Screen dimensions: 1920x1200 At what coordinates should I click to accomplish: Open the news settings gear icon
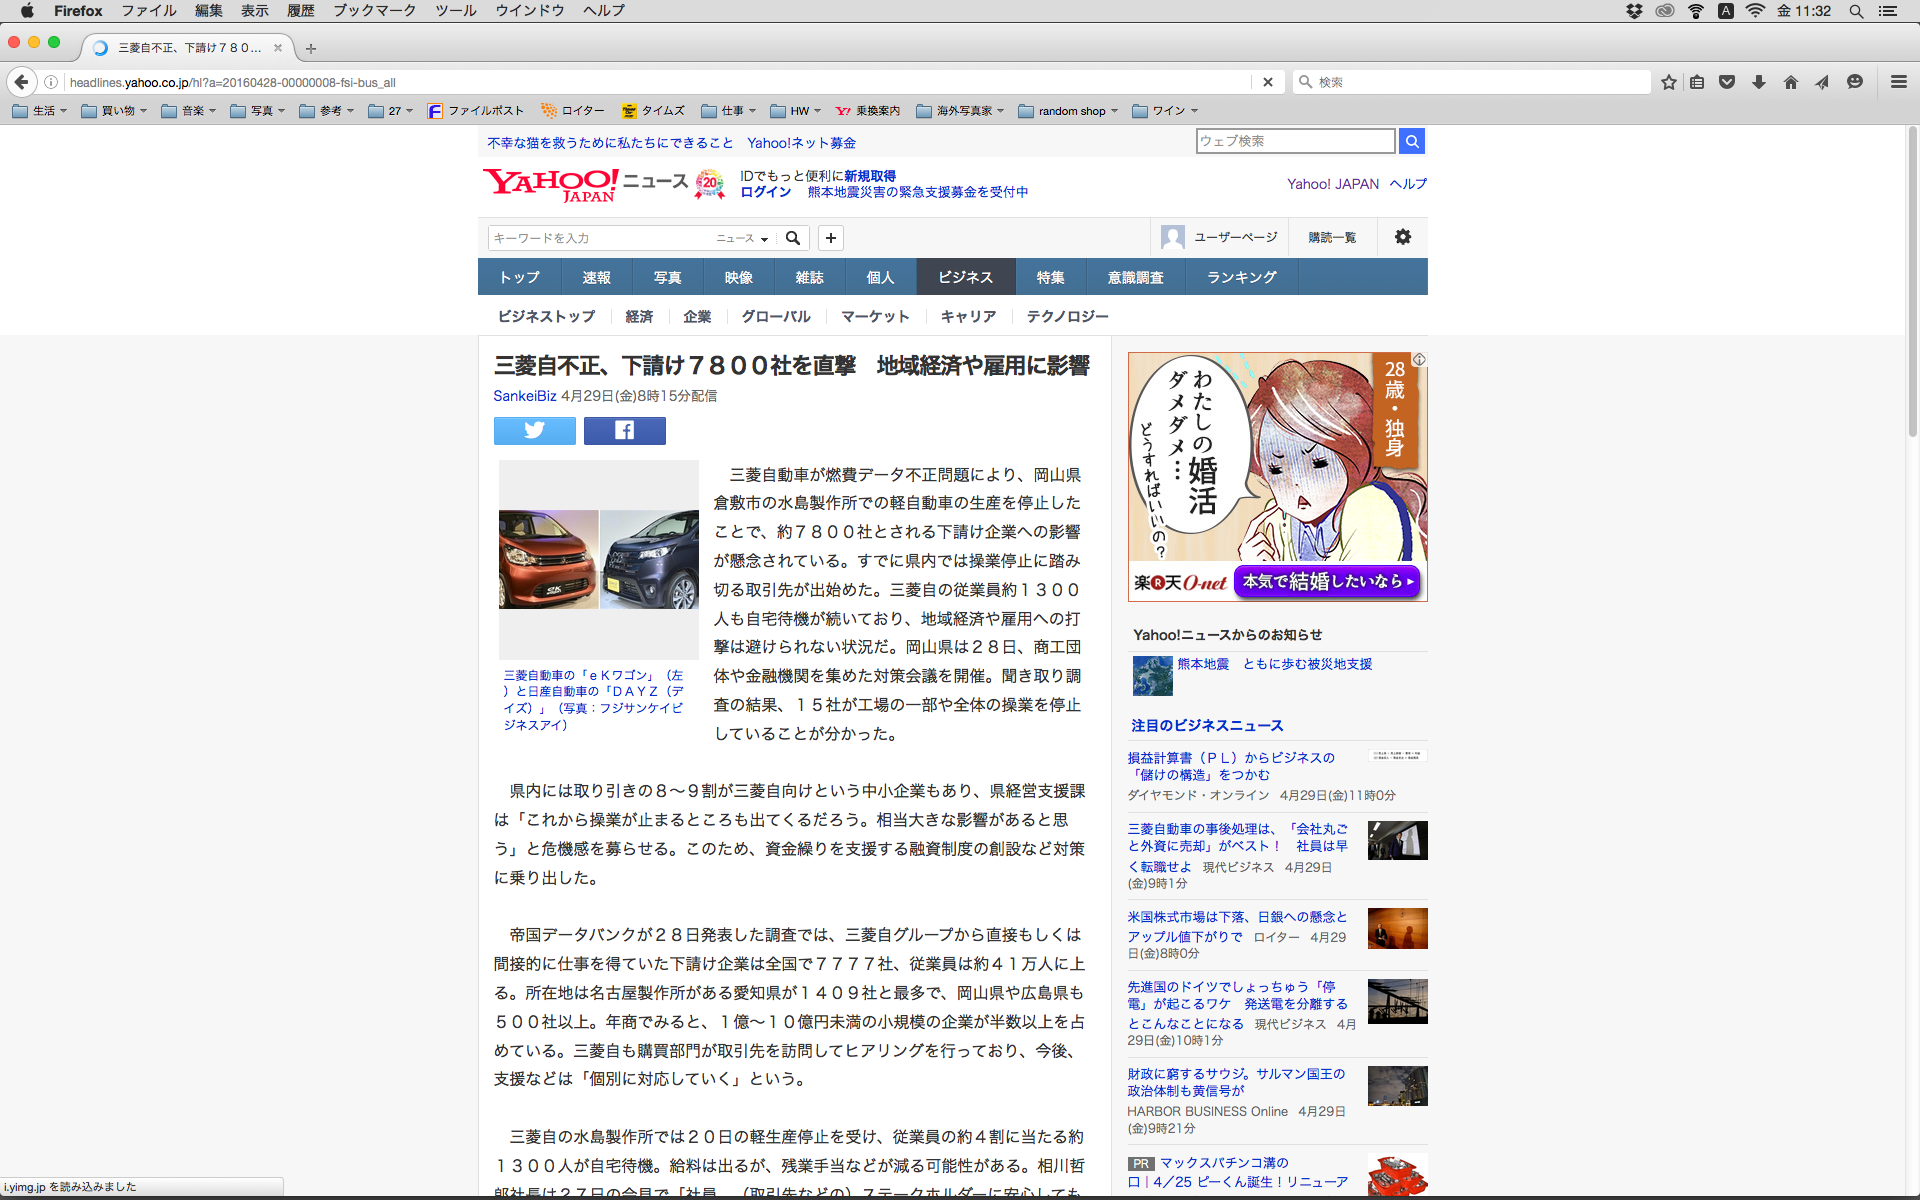[1402, 237]
